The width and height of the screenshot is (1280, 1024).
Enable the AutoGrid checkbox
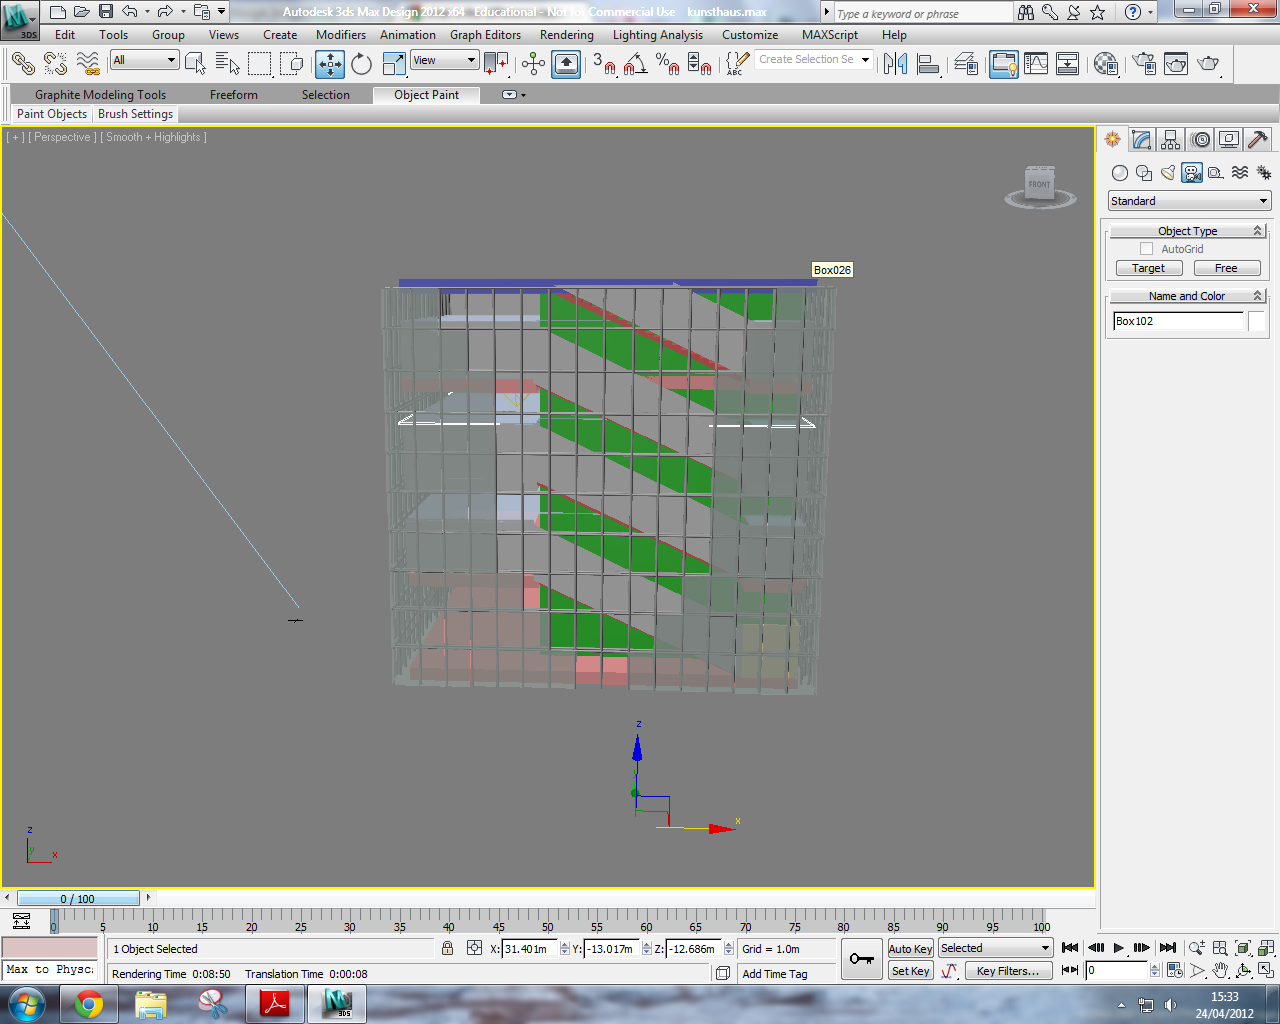click(x=1146, y=249)
